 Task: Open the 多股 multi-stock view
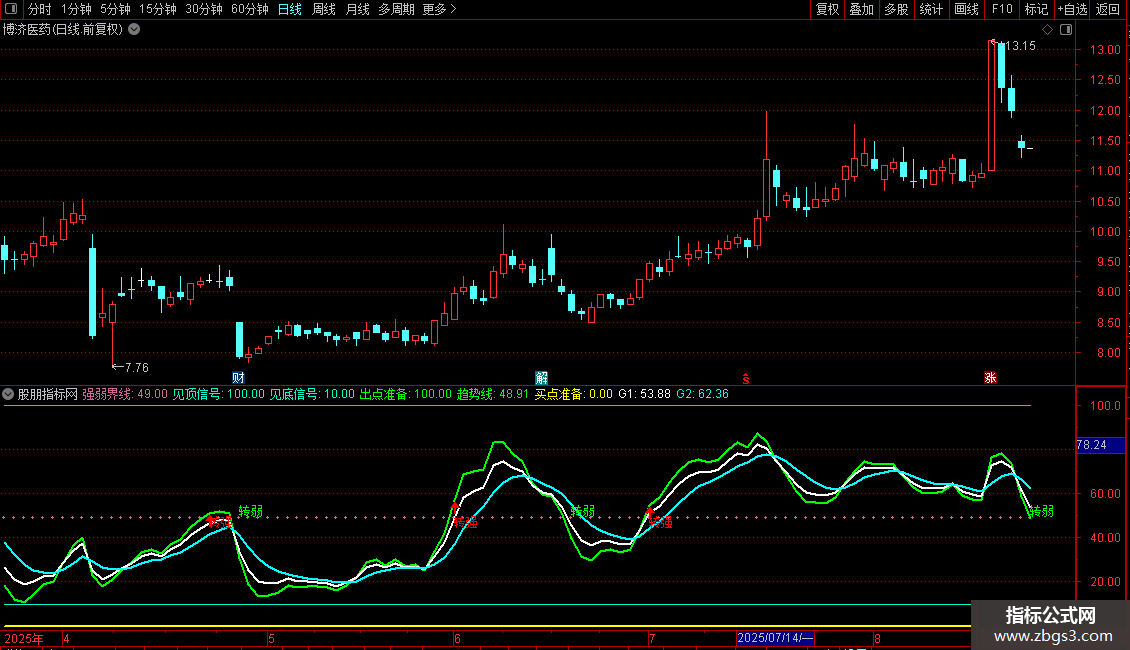(x=897, y=9)
